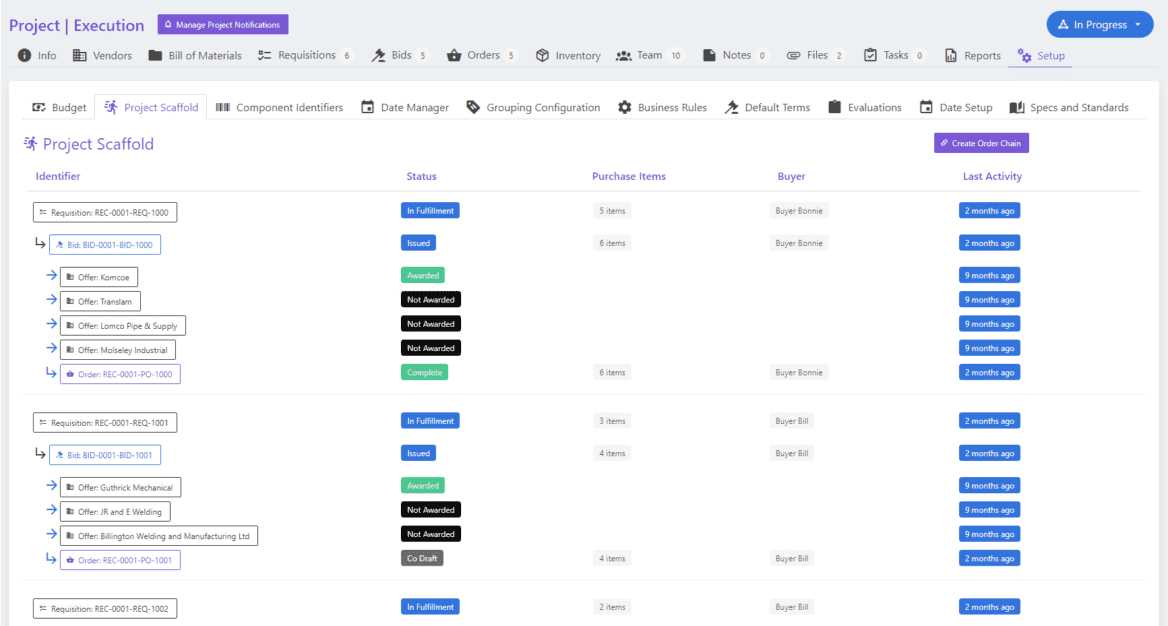Click the Bids icon in the top navigation
The image size is (1168, 626).
(x=377, y=56)
